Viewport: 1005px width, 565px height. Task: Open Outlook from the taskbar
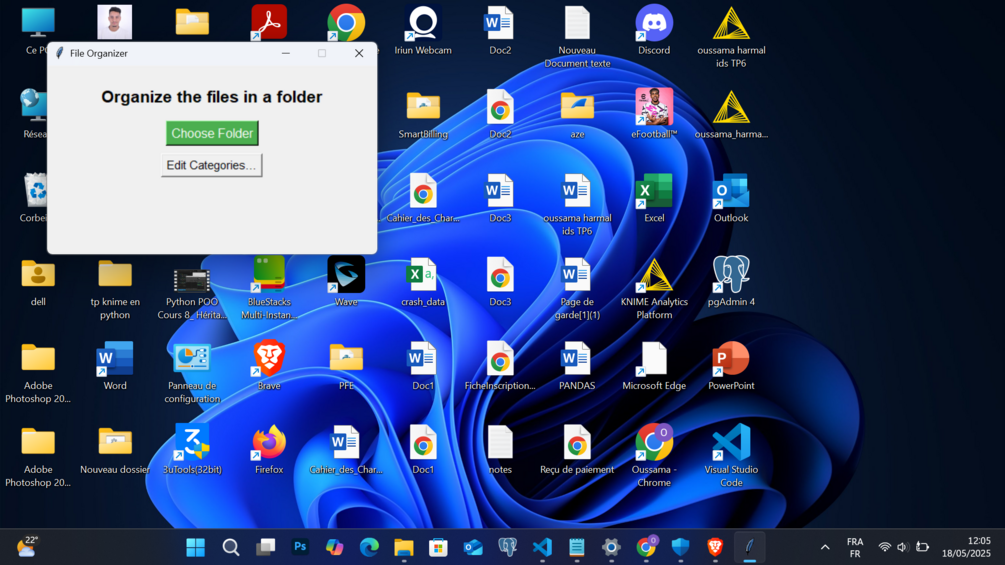473,547
